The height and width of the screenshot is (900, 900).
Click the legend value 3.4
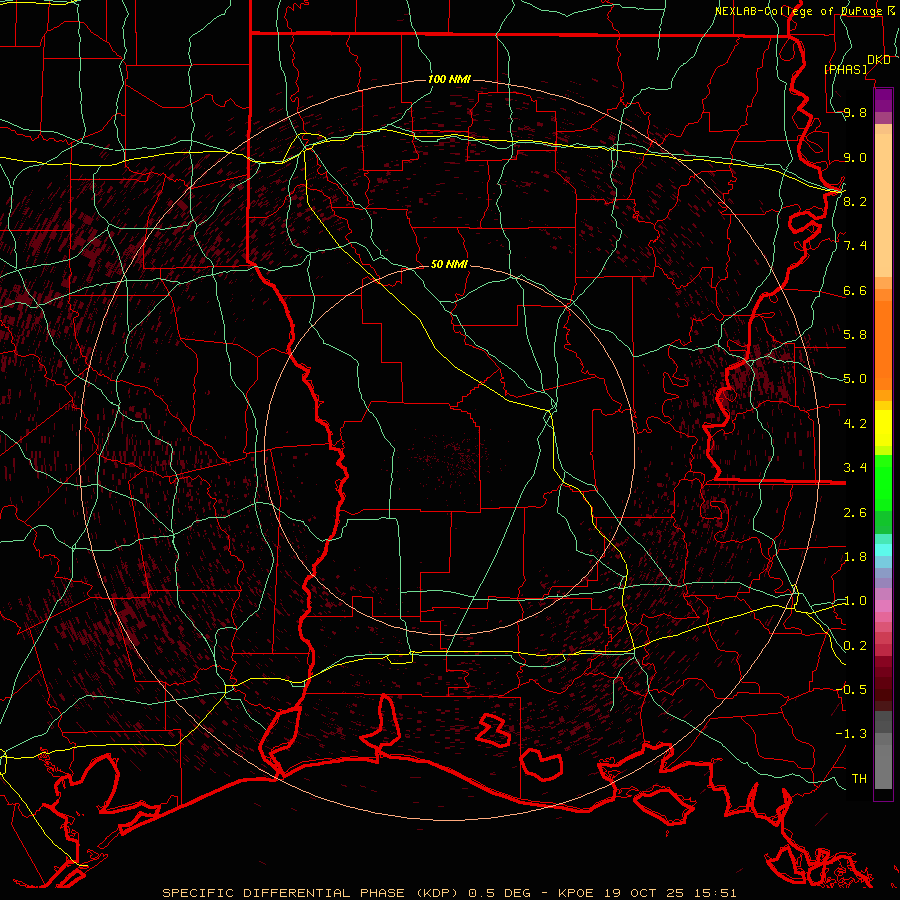855,467
